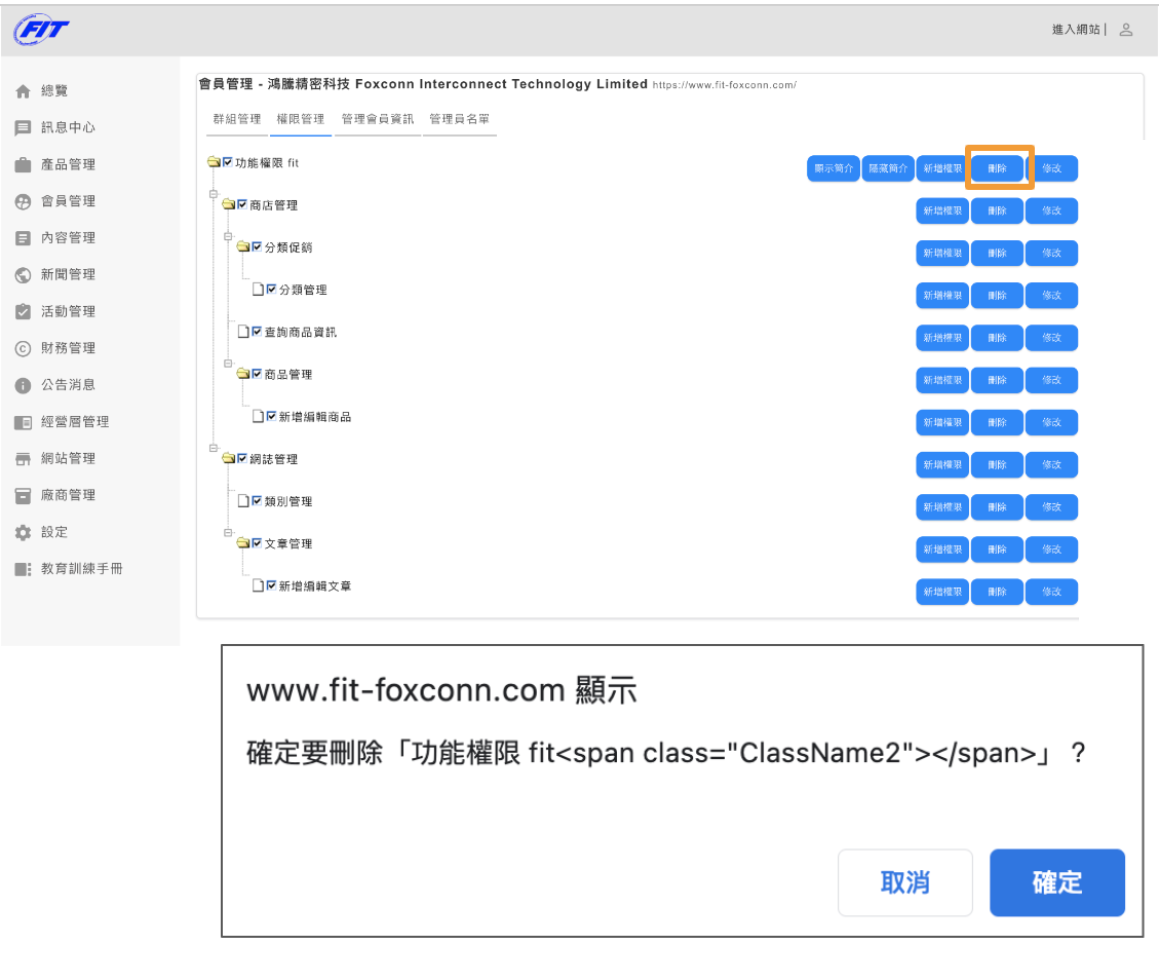Click the 顯示簡介 button
The image size is (1160, 956).
pos(834,169)
